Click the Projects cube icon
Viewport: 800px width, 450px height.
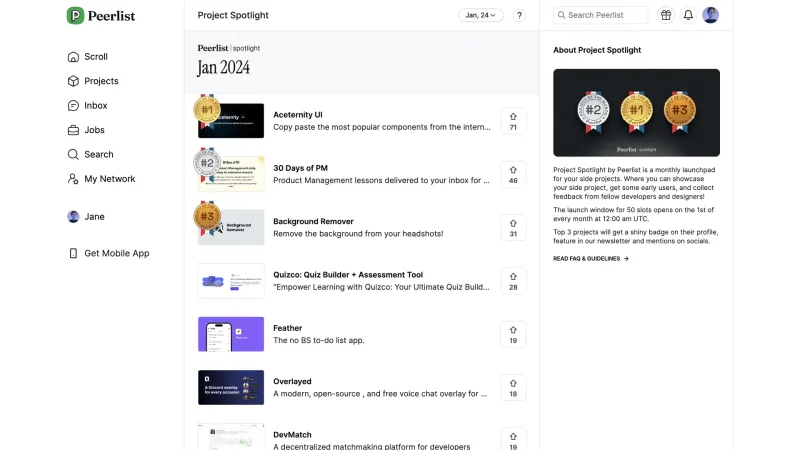pos(73,81)
